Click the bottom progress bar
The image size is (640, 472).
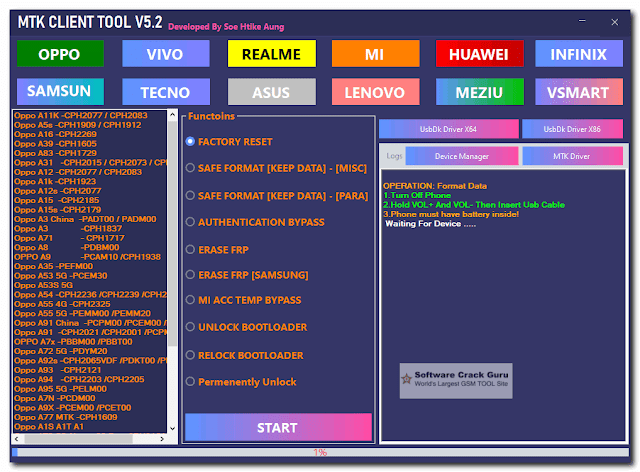pos(320,452)
